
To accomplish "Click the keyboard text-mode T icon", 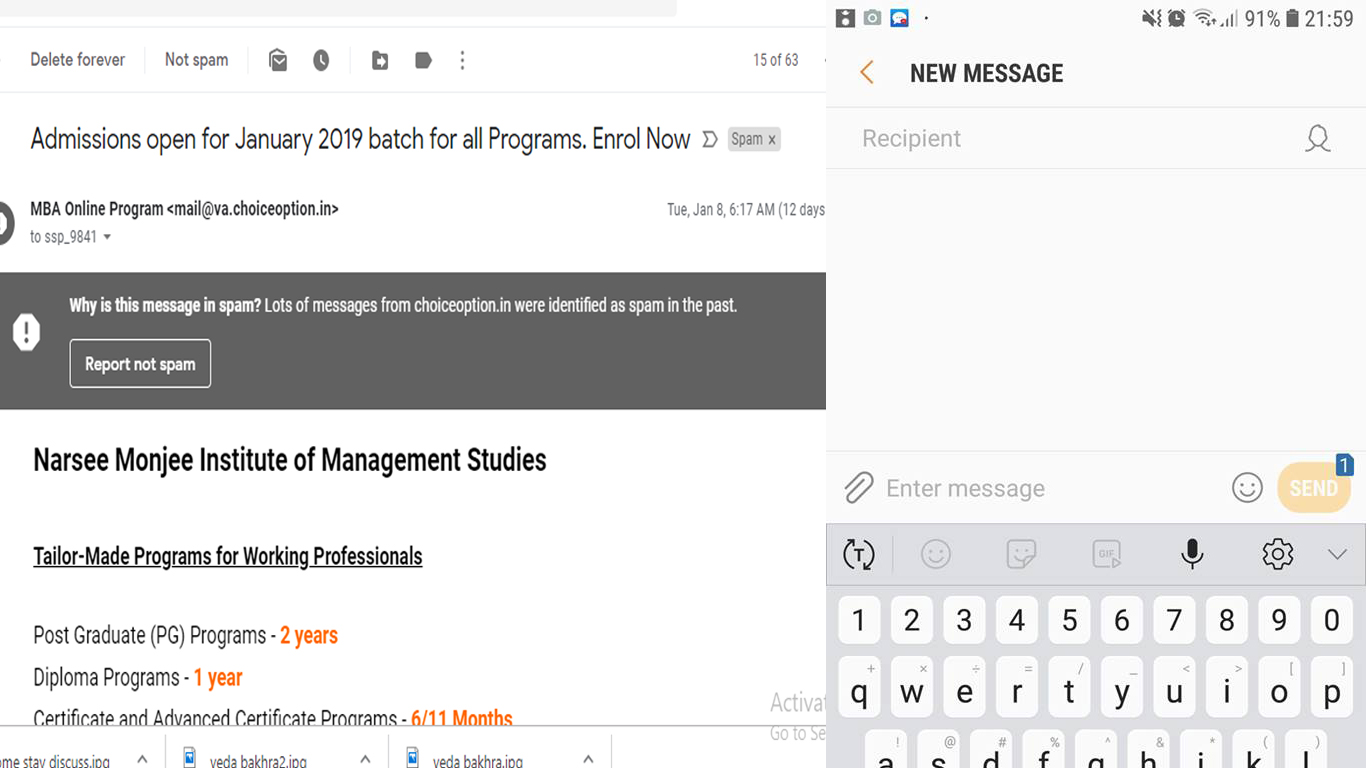I will point(859,554).
